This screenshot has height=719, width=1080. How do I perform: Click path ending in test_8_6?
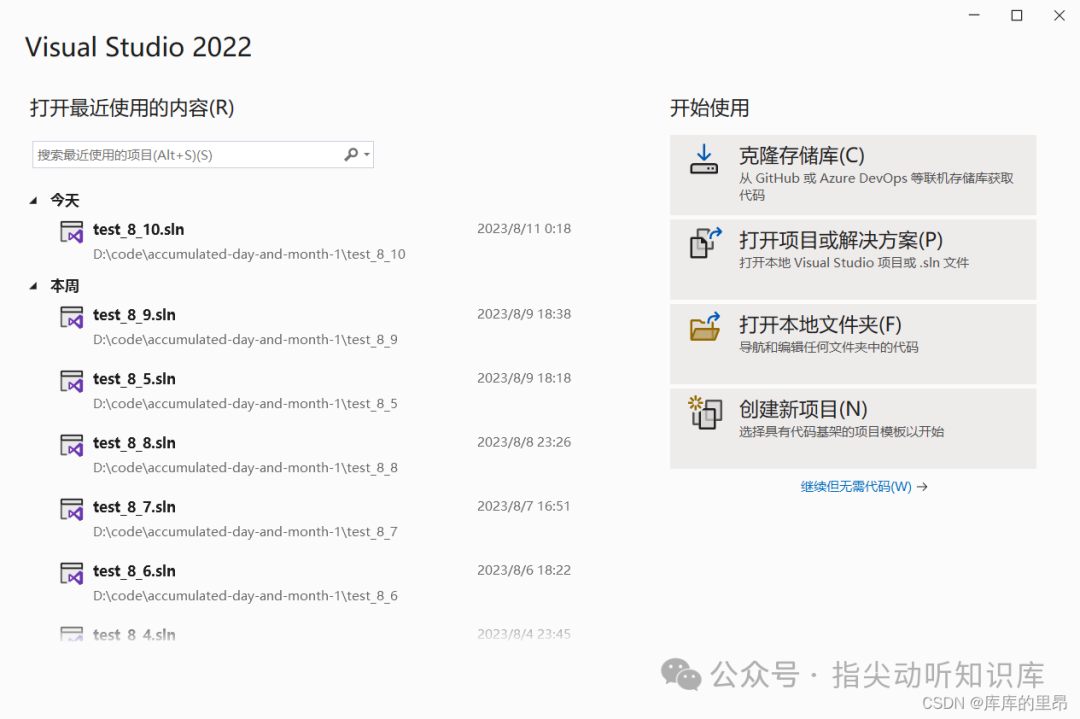(x=245, y=596)
